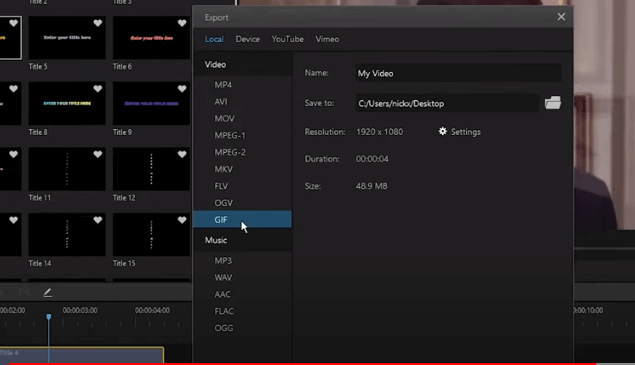
Task: Select the Title 4 clip on timeline
Action: pyautogui.click(x=82, y=355)
